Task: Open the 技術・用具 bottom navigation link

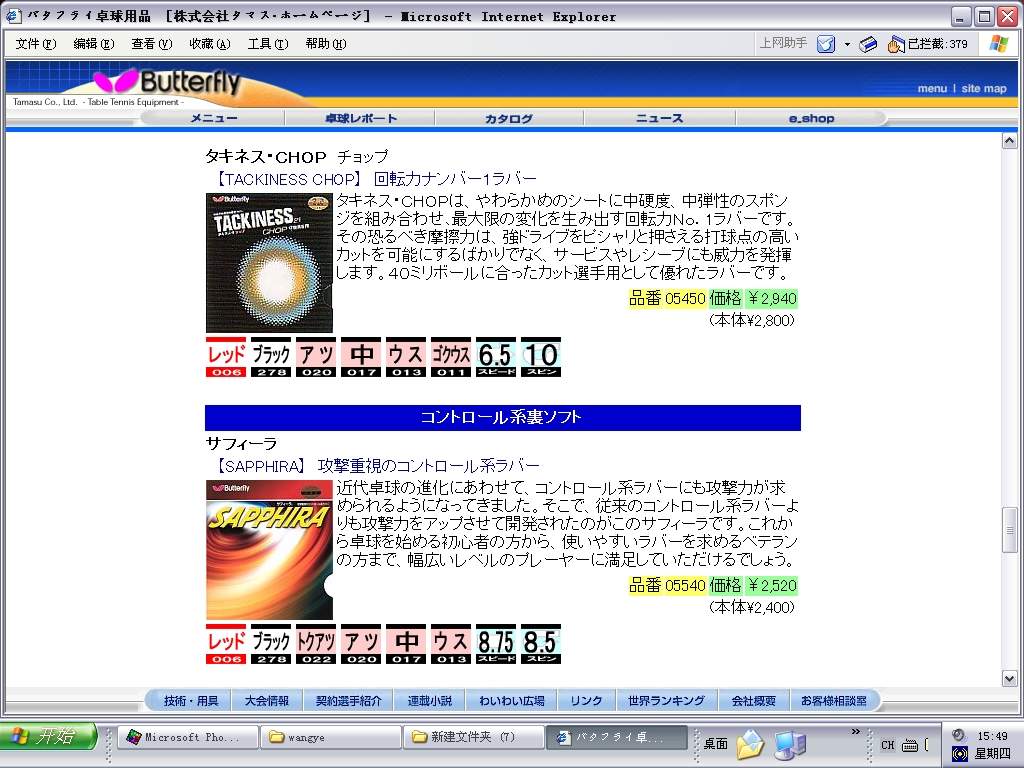Action: click(191, 701)
